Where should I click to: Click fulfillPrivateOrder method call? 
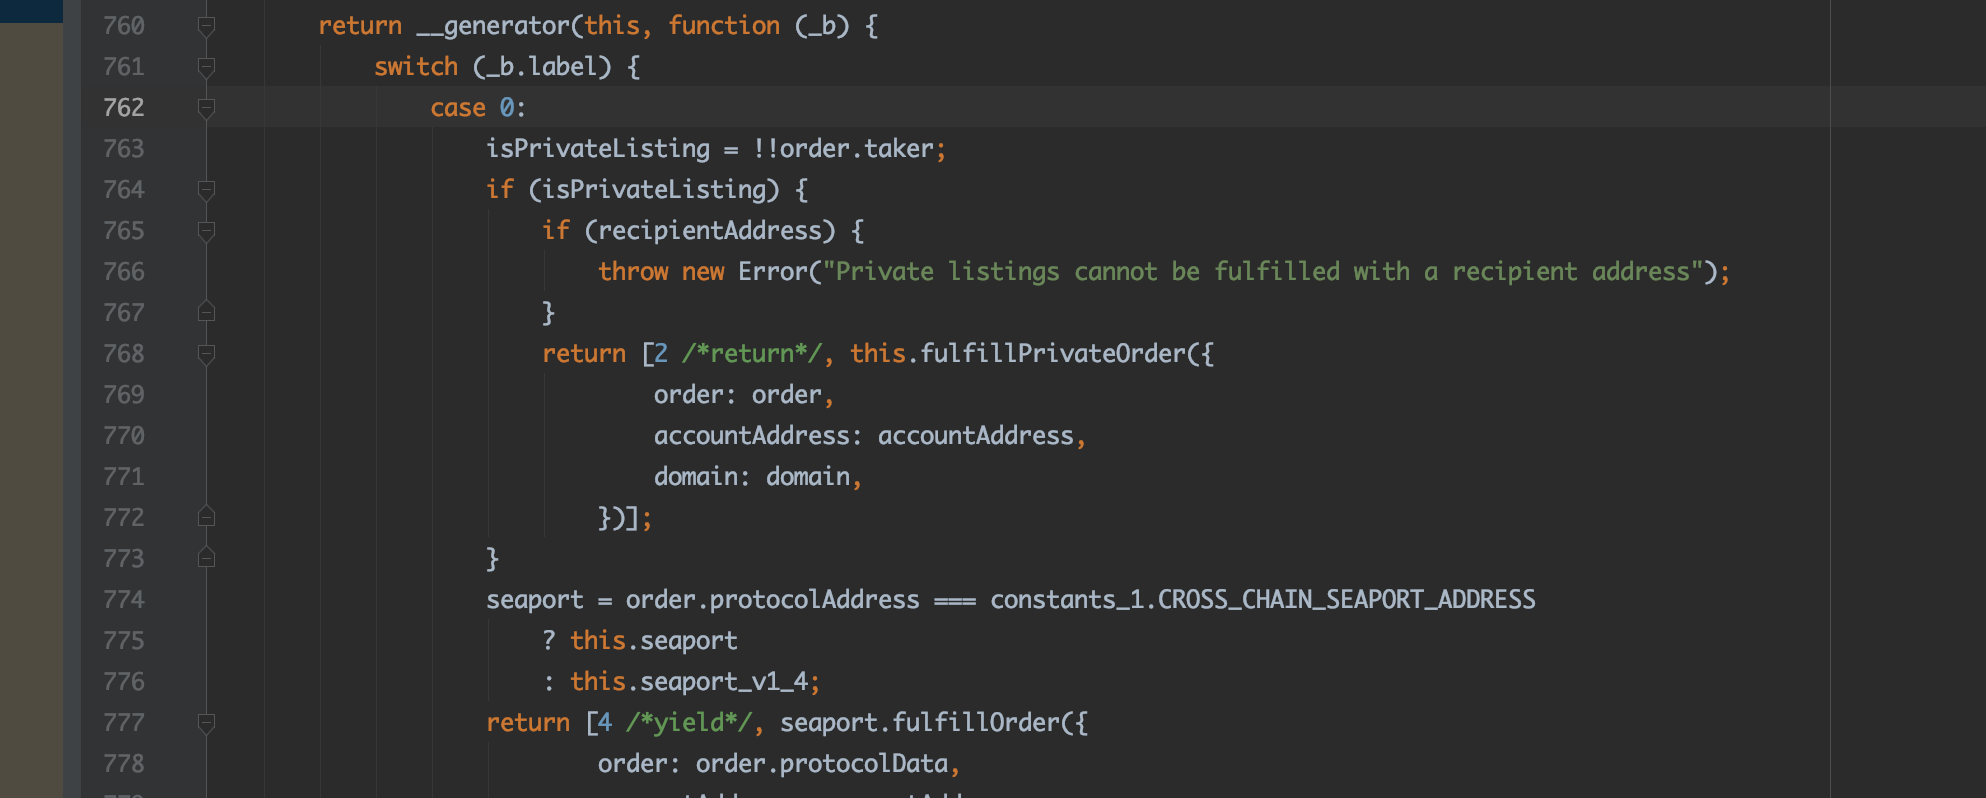pos(1053,354)
